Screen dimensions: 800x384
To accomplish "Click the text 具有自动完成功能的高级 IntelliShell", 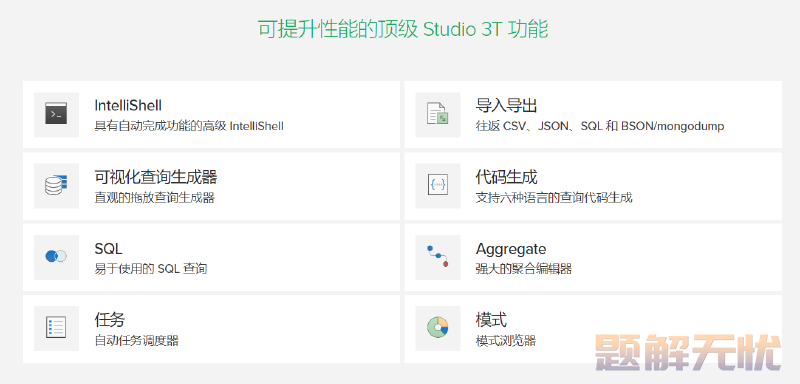I will tap(189, 125).
